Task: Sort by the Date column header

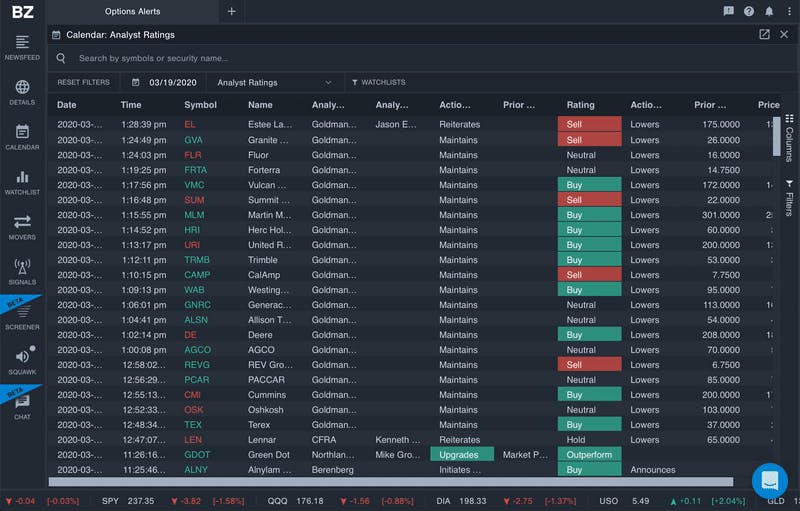Action: [66, 105]
